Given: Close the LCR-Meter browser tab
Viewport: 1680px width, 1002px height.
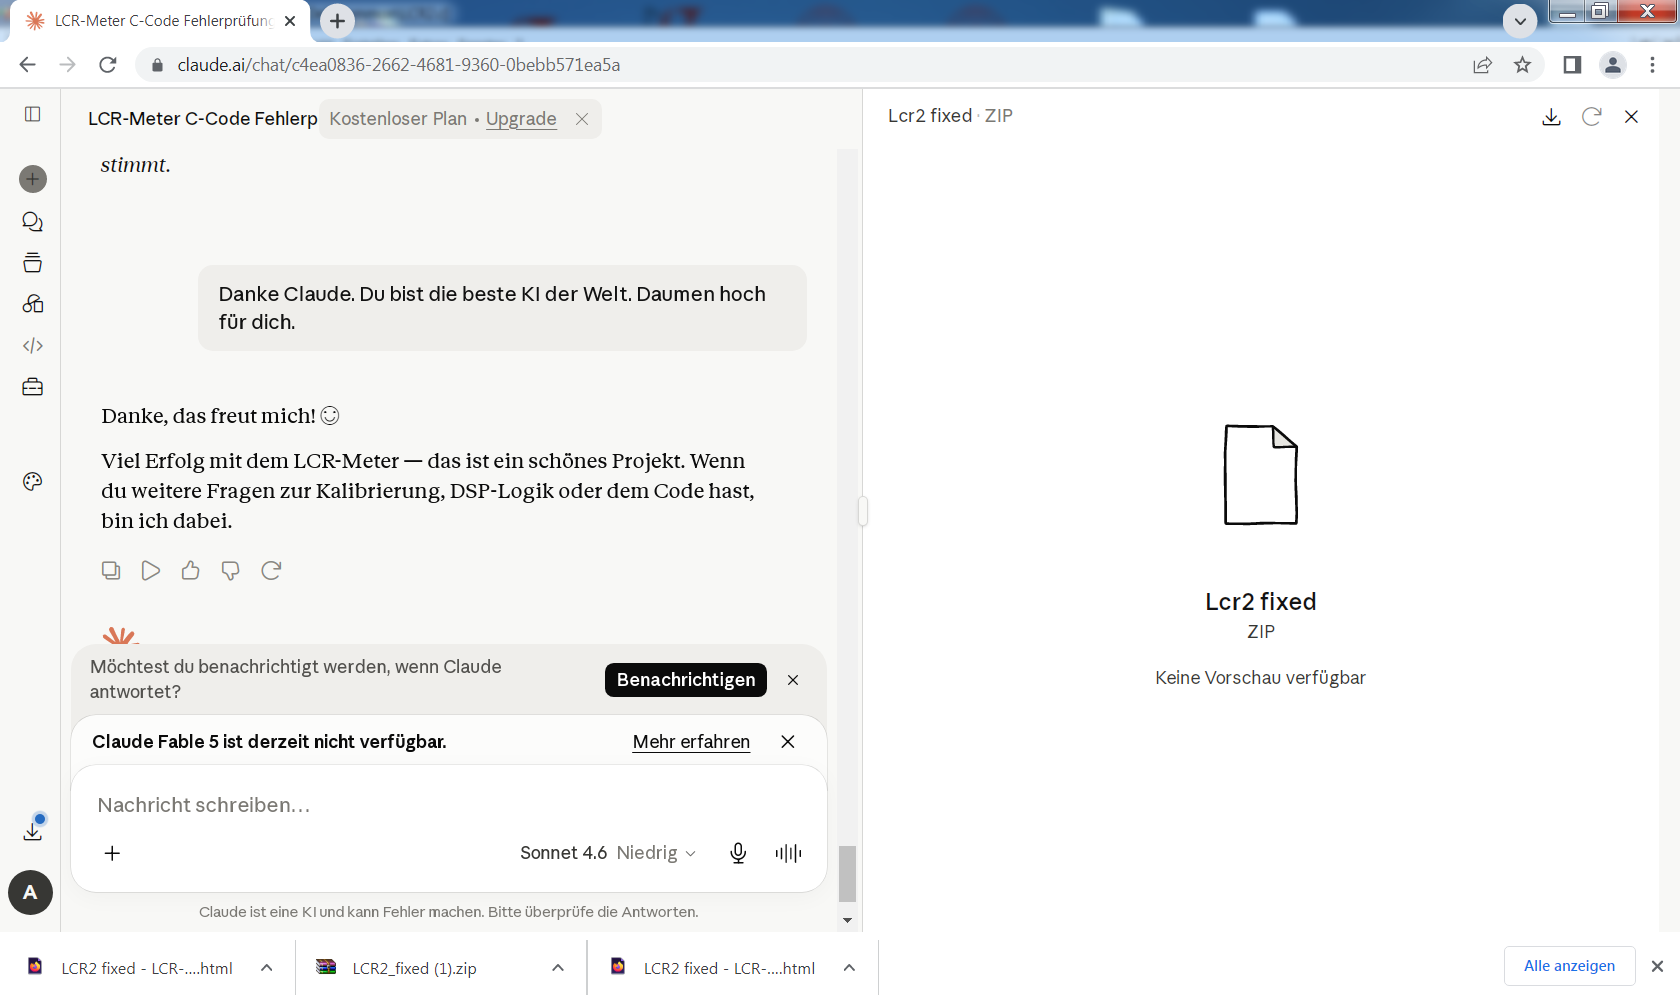Looking at the screenshot, I should tap(290, 21).
